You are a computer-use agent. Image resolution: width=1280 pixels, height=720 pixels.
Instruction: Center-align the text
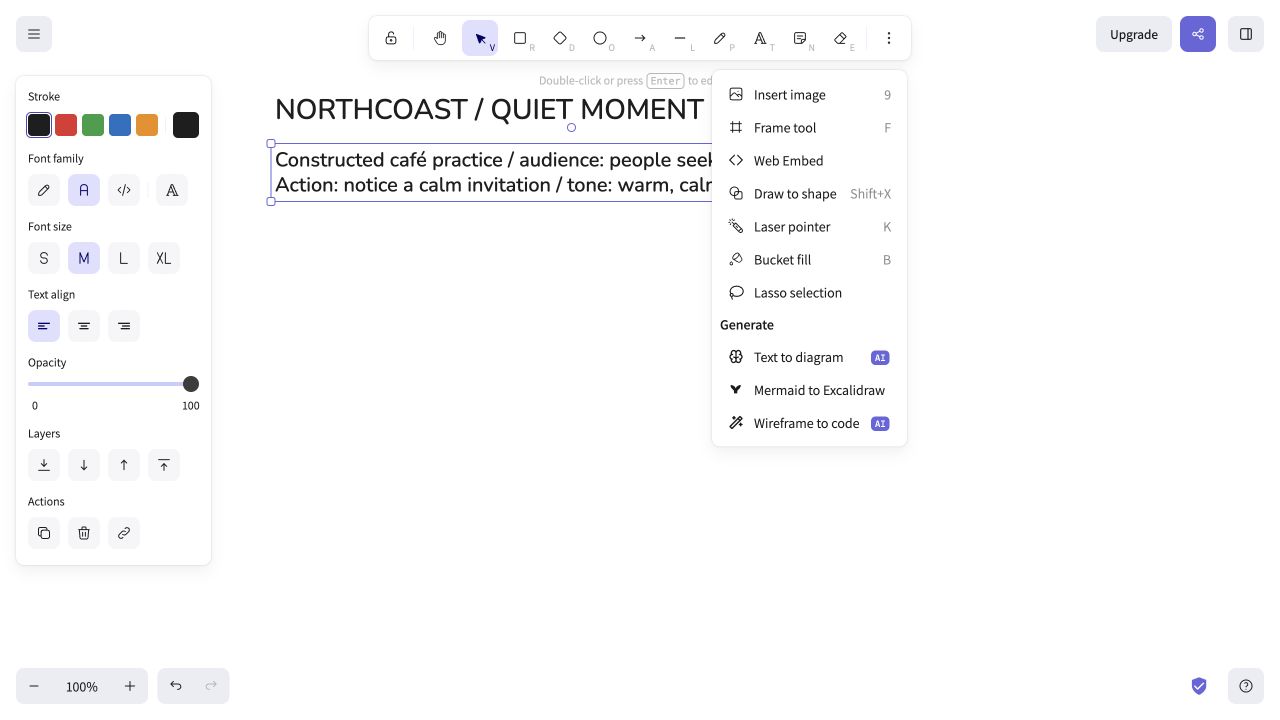[84, 326]
